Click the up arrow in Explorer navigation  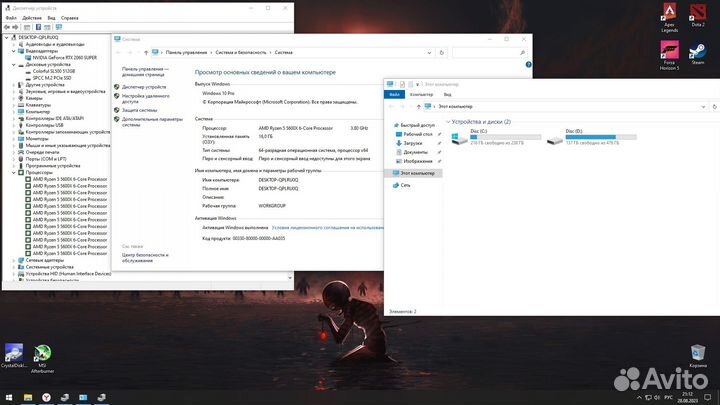coord(418,107)
